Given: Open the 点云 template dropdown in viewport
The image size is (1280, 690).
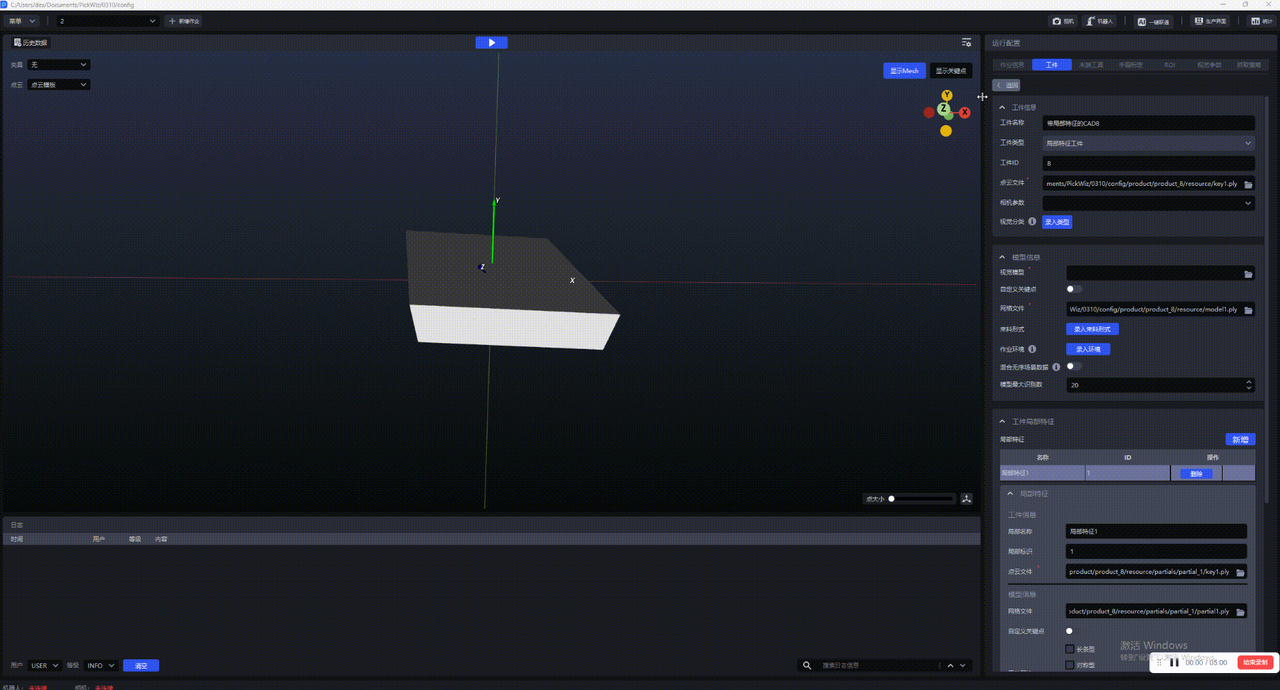Looking at the screenshot, I should 59,85.
